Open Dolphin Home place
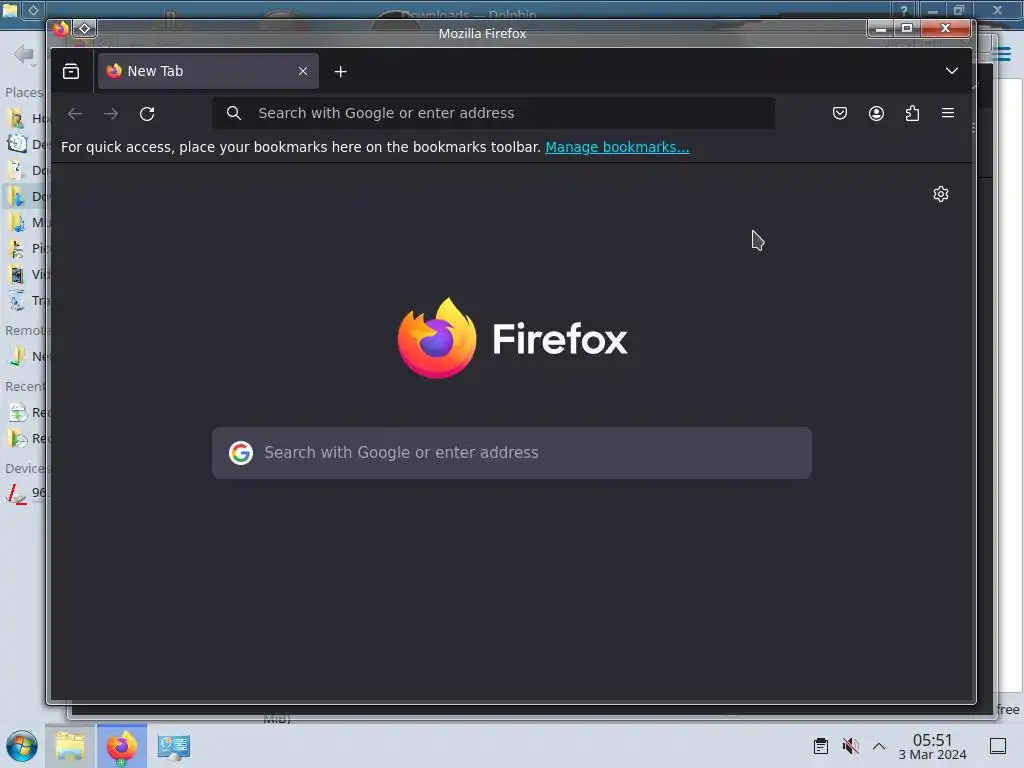Image resolution: width=1024 pixels, height=768 pixels. (x=26, y=118)
